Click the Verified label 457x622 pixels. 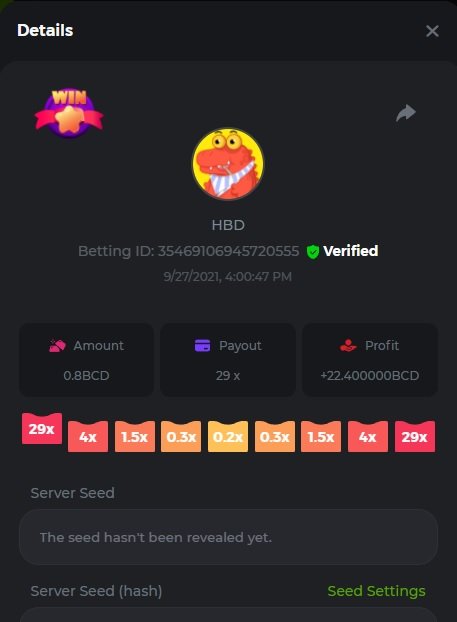[350, 251]
